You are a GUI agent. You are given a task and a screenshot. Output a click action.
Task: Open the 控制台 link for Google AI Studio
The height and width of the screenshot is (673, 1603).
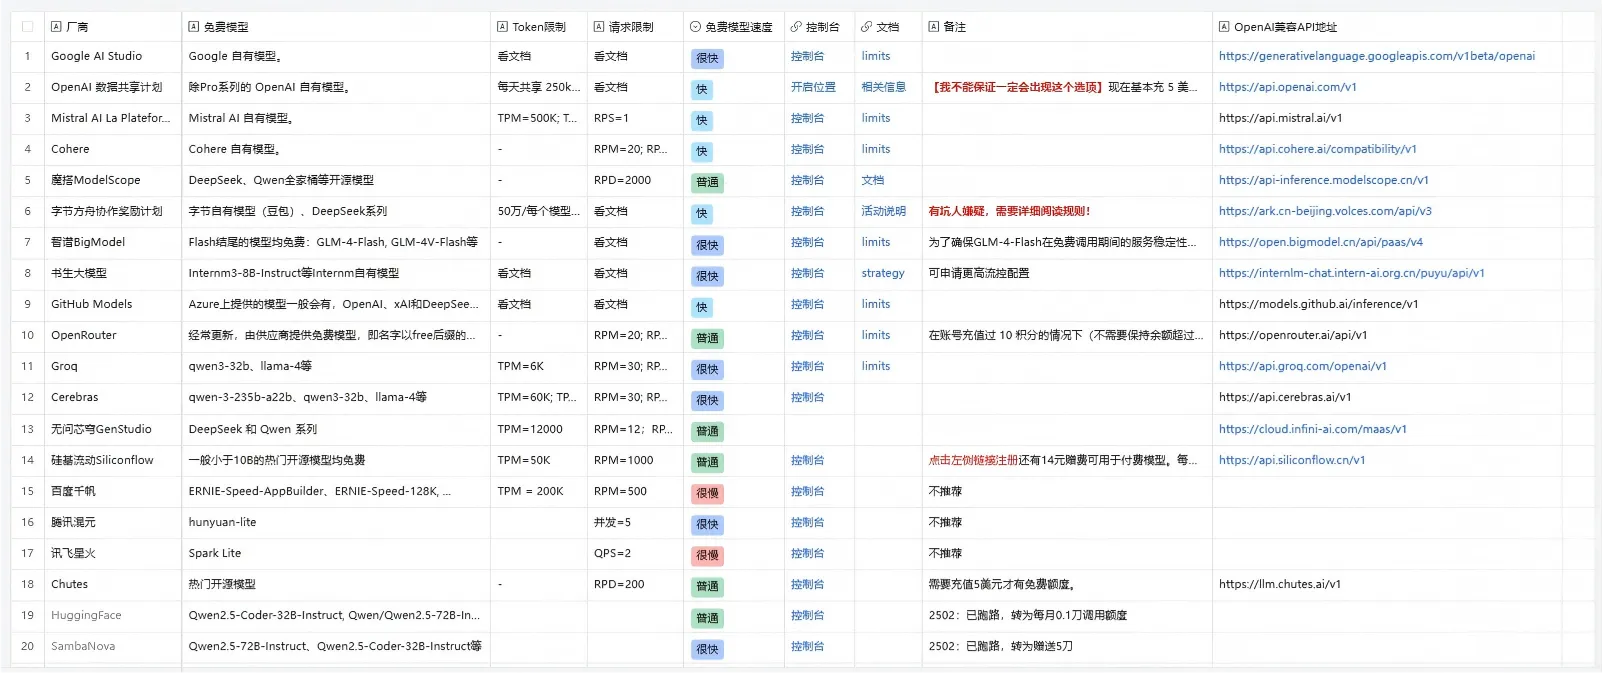point(807,57)
